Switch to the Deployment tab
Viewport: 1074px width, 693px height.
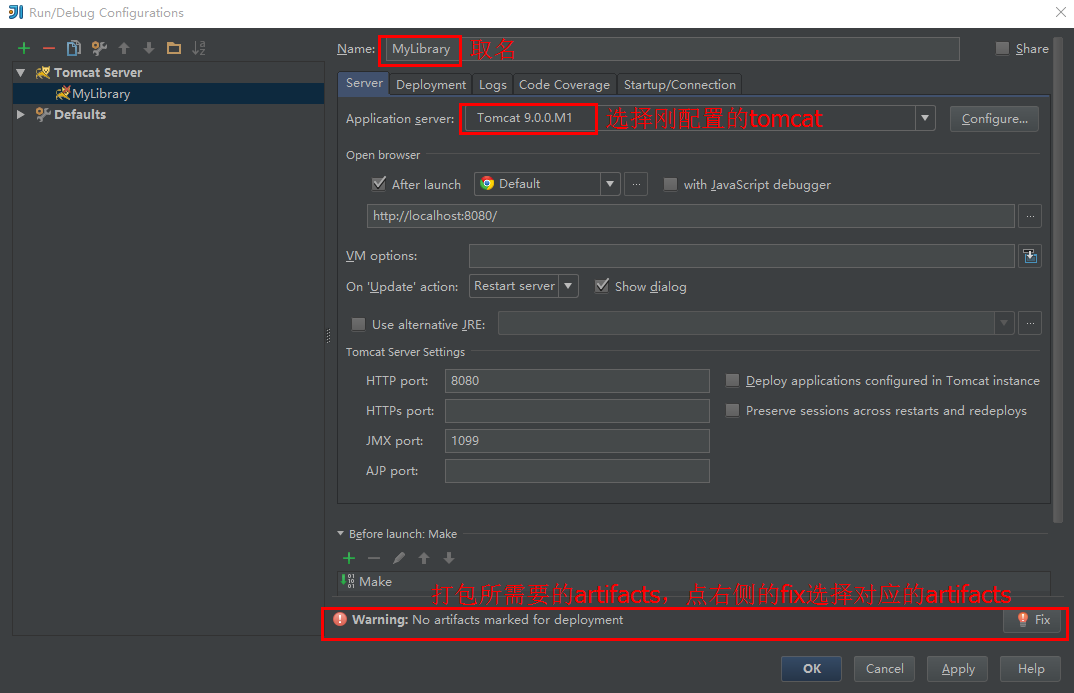pos(431,84)
